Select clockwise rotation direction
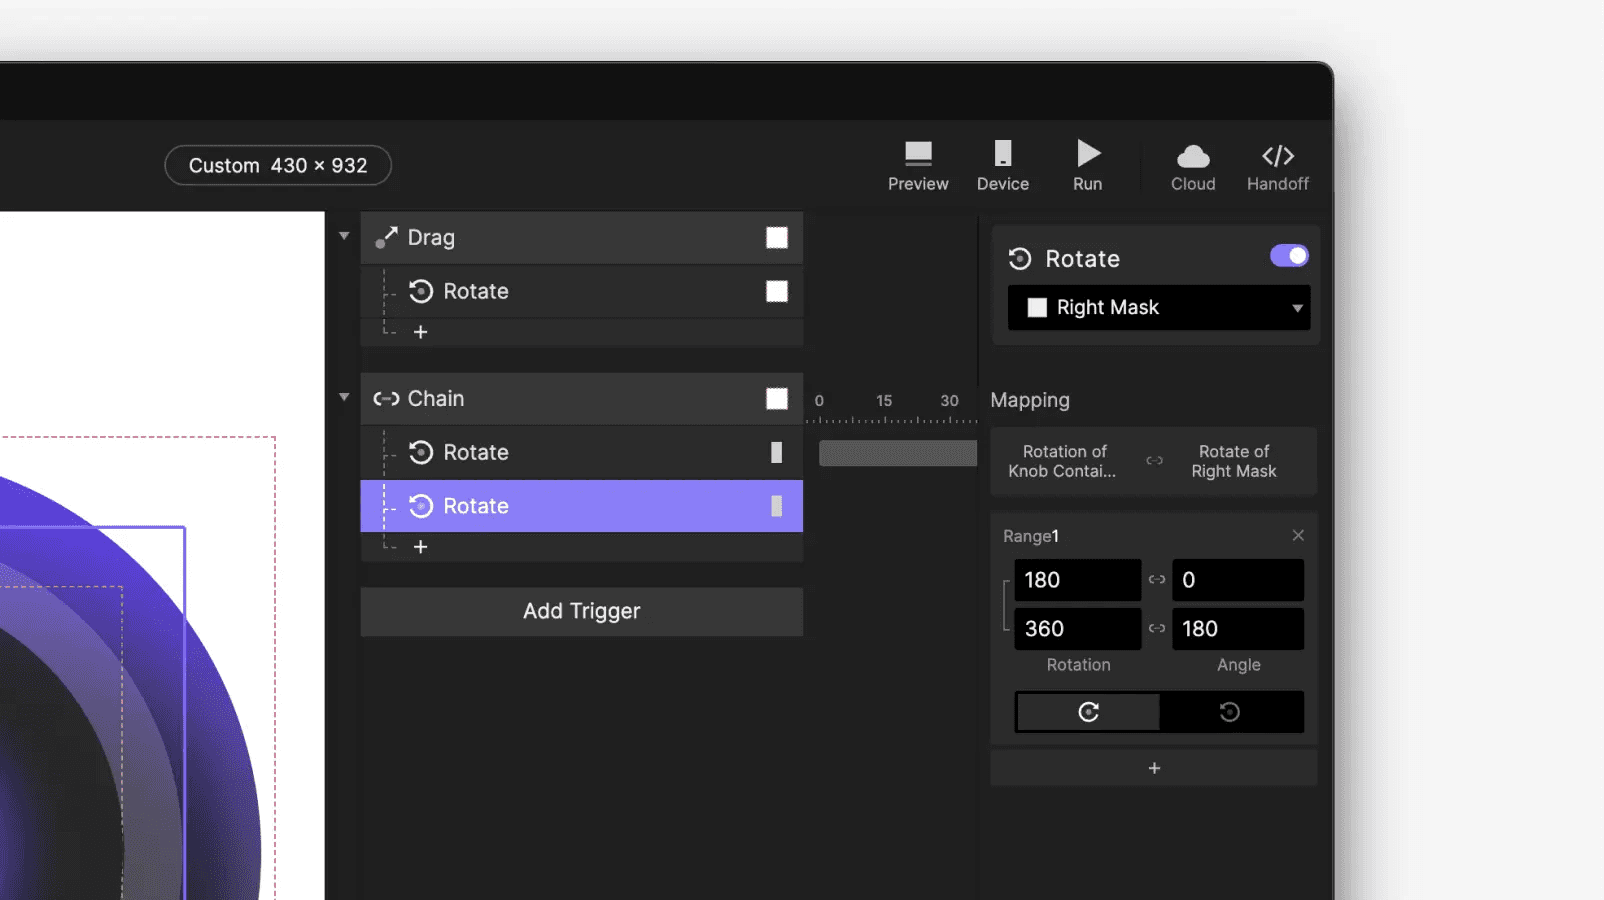This screenshot has width=1604, height=900. pos(1088,712)
